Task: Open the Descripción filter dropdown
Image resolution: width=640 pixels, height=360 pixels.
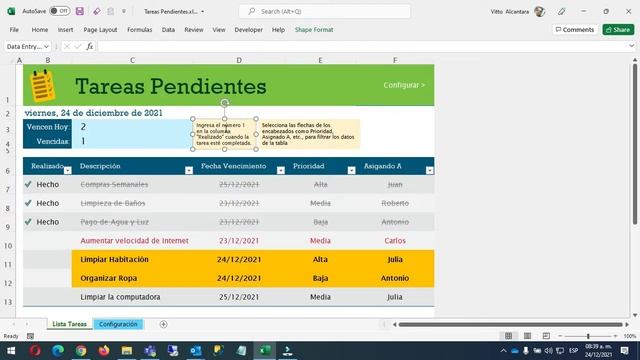Action: (189, 171)
